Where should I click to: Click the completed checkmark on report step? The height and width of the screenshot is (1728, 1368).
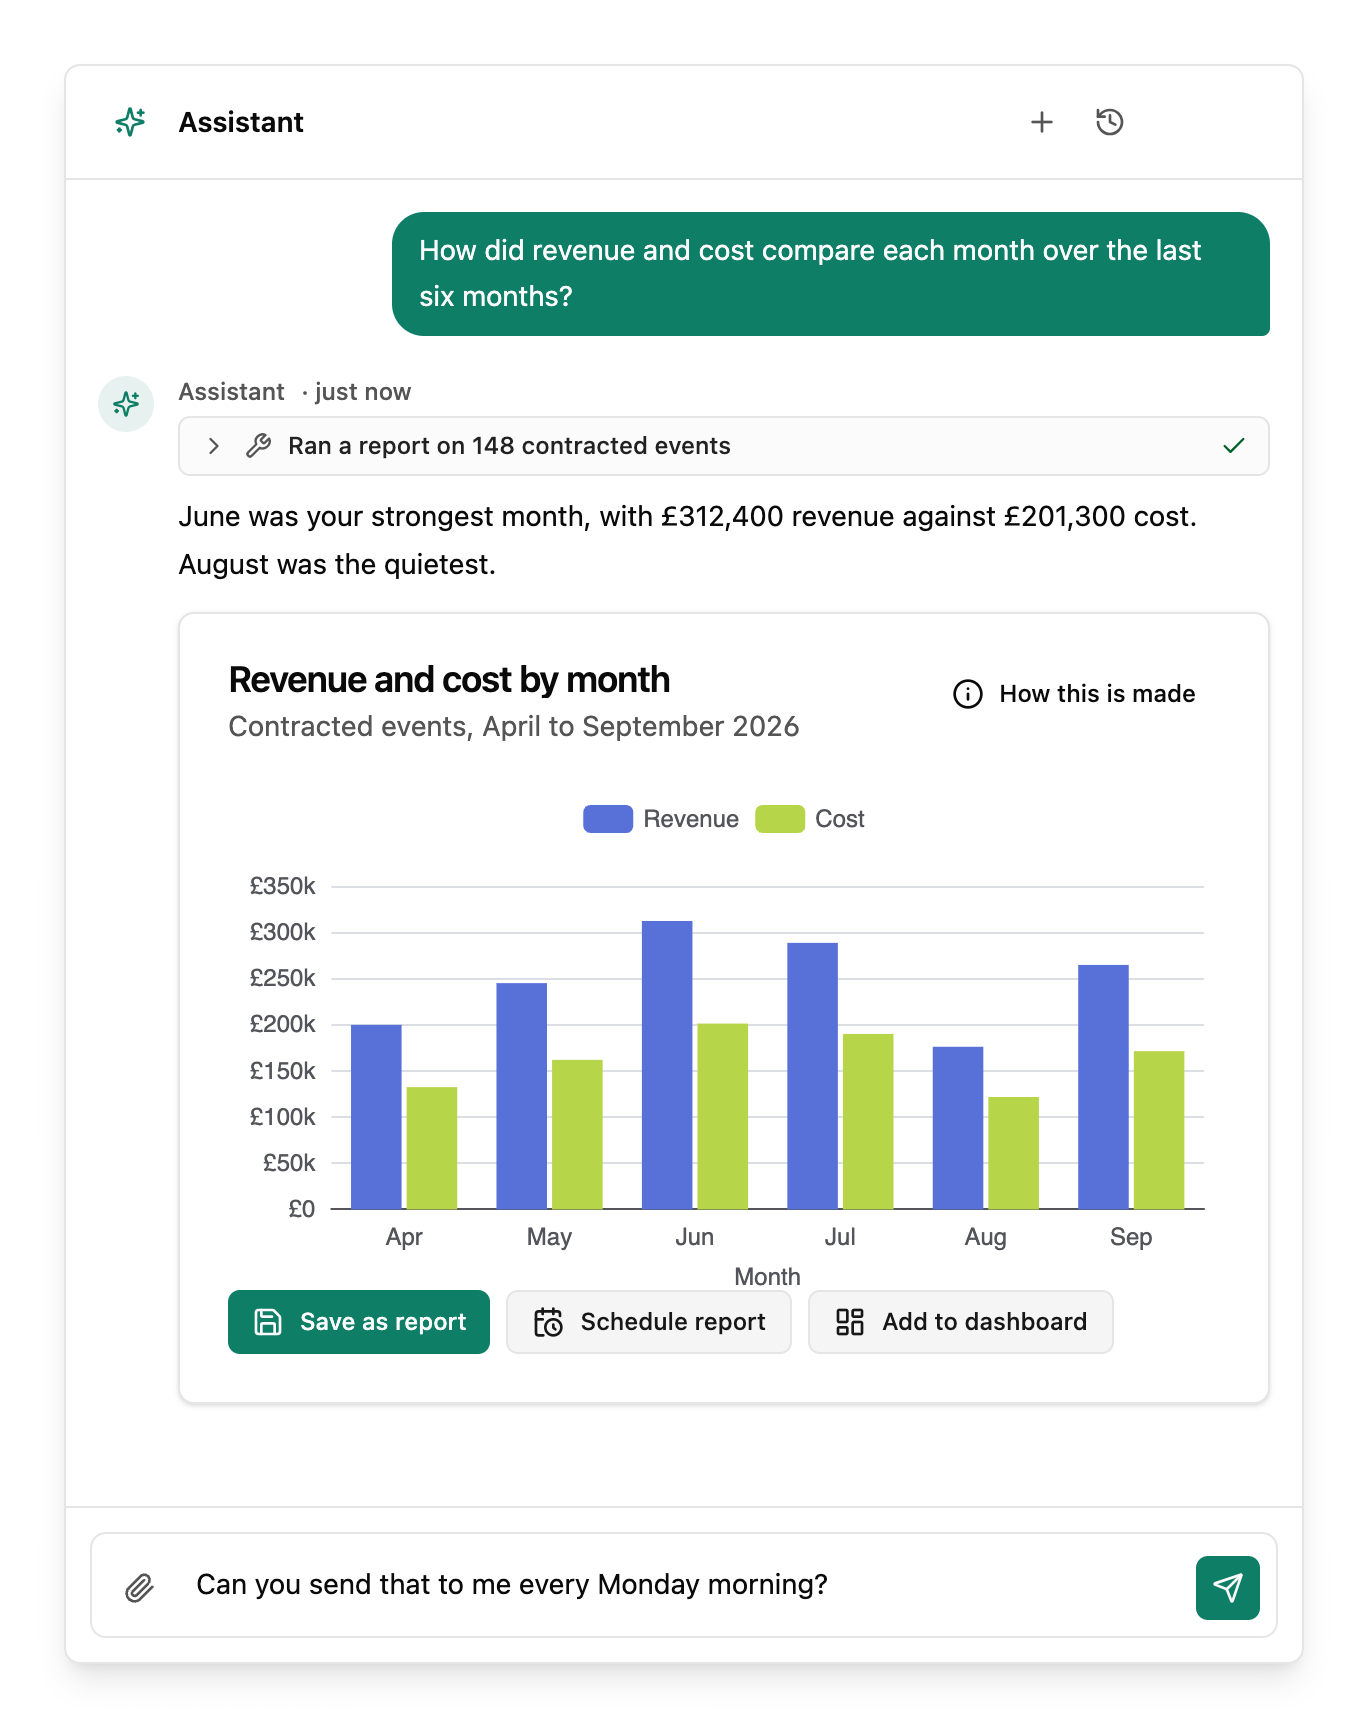point(1234,446)
